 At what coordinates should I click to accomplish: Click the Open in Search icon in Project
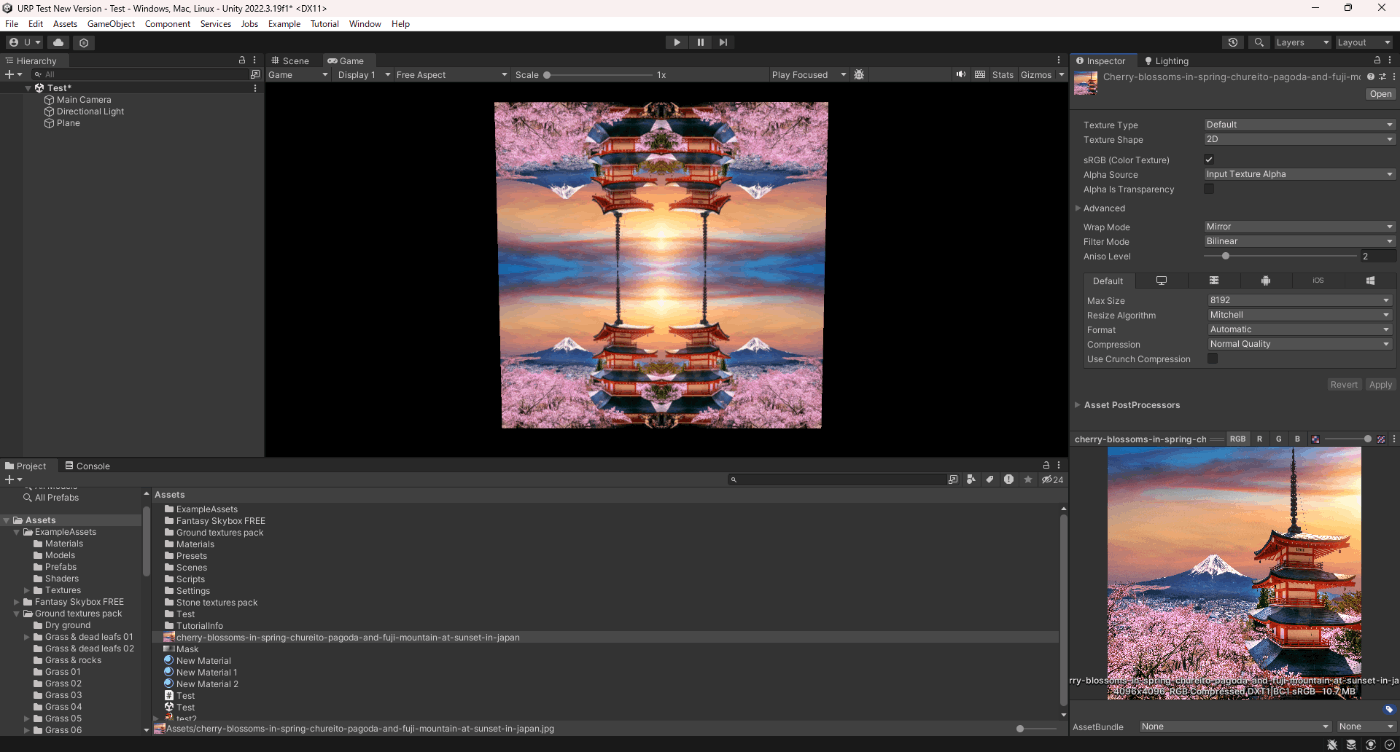point(952,480)
